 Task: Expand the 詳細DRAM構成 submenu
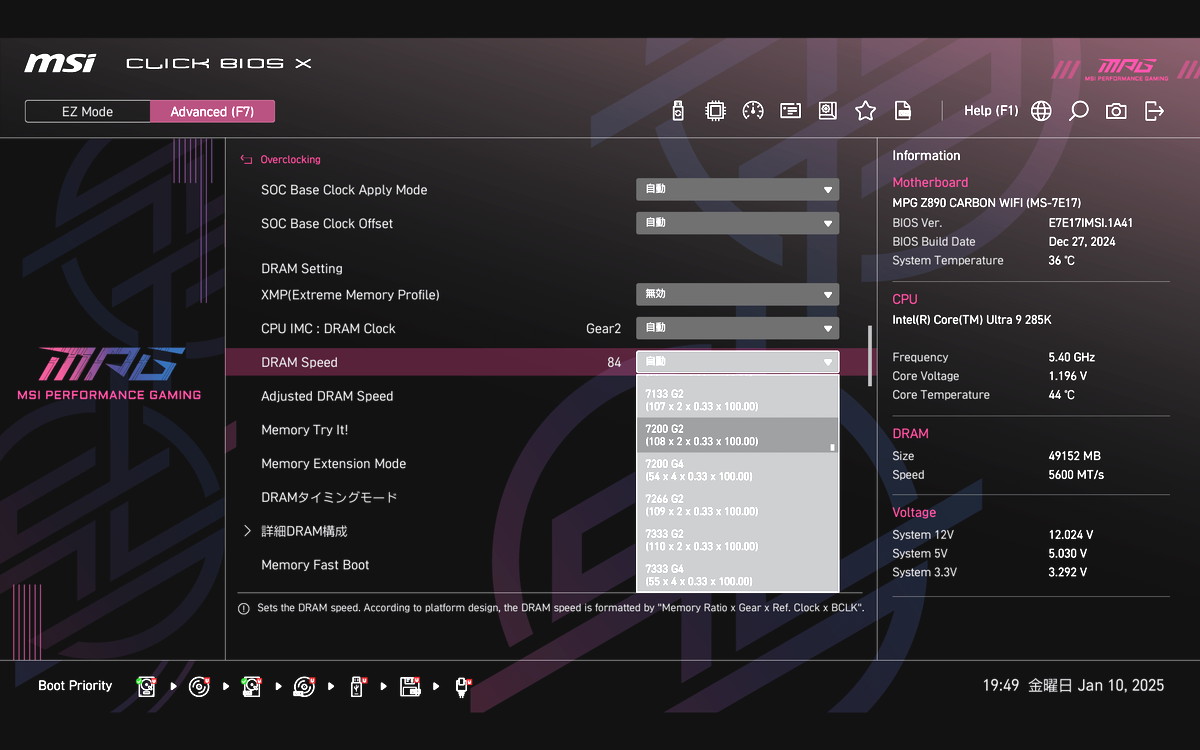[x=304, y=531]
